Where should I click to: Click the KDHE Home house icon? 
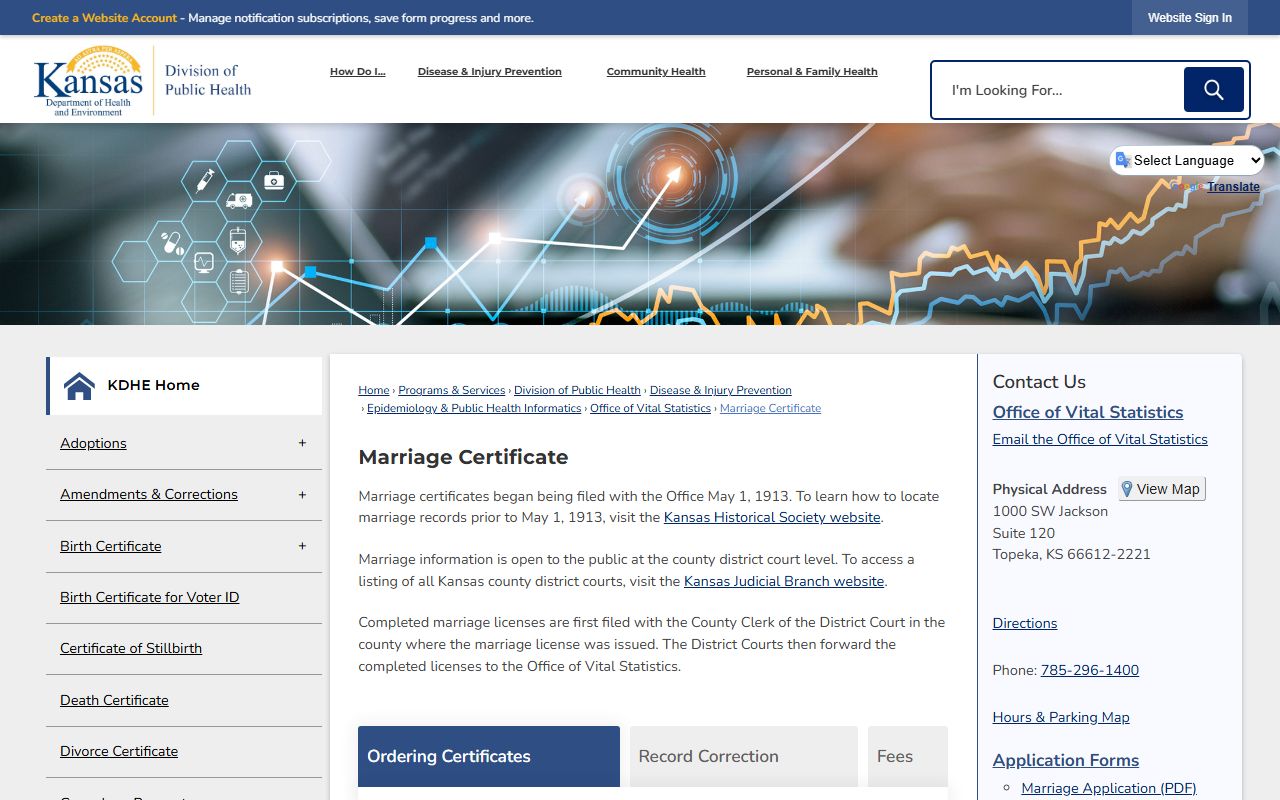(x=79, y=386)
